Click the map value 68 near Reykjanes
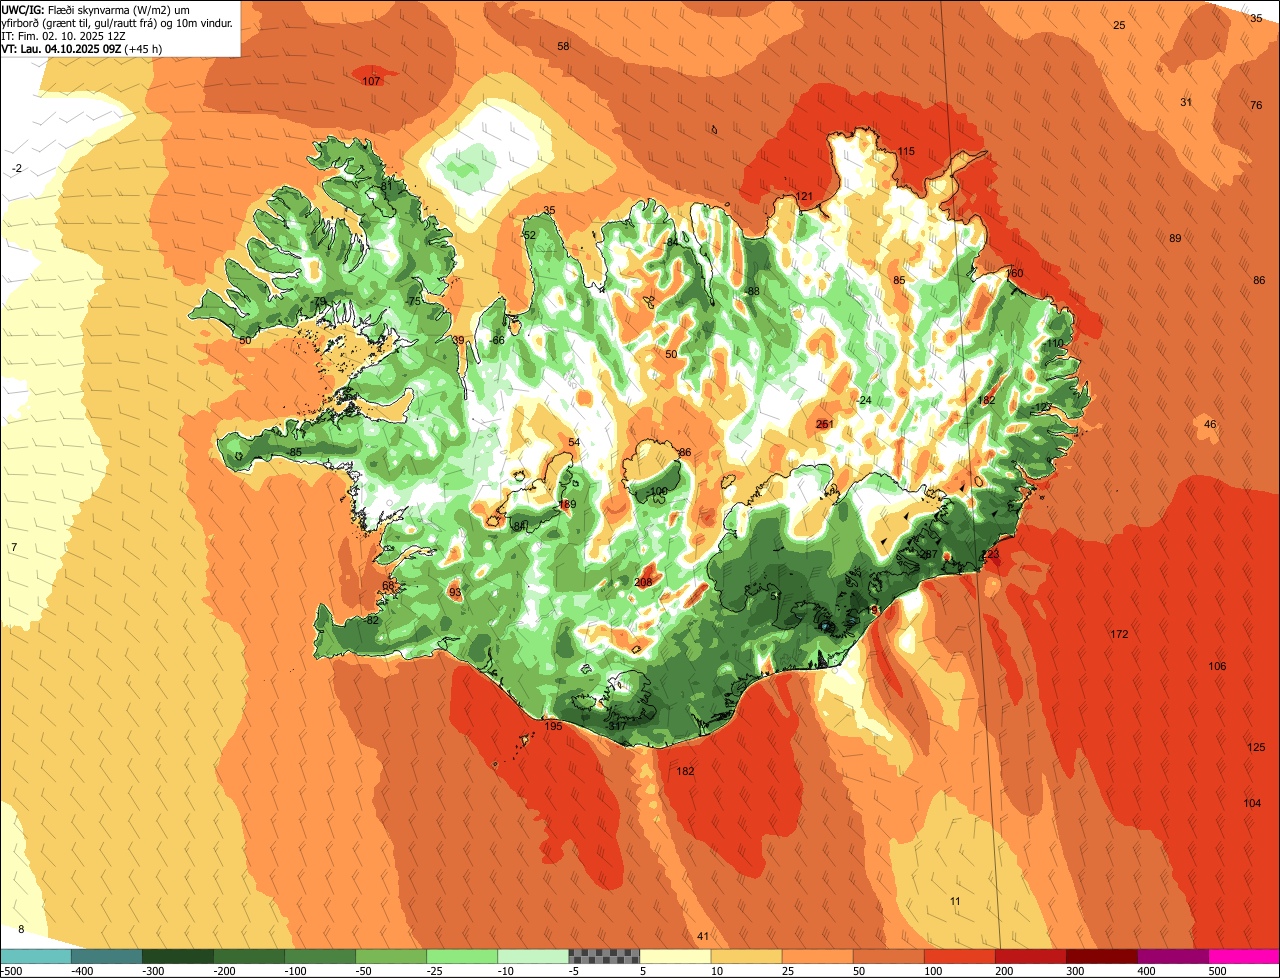The image size is (1280, 978). click(388, 586)
